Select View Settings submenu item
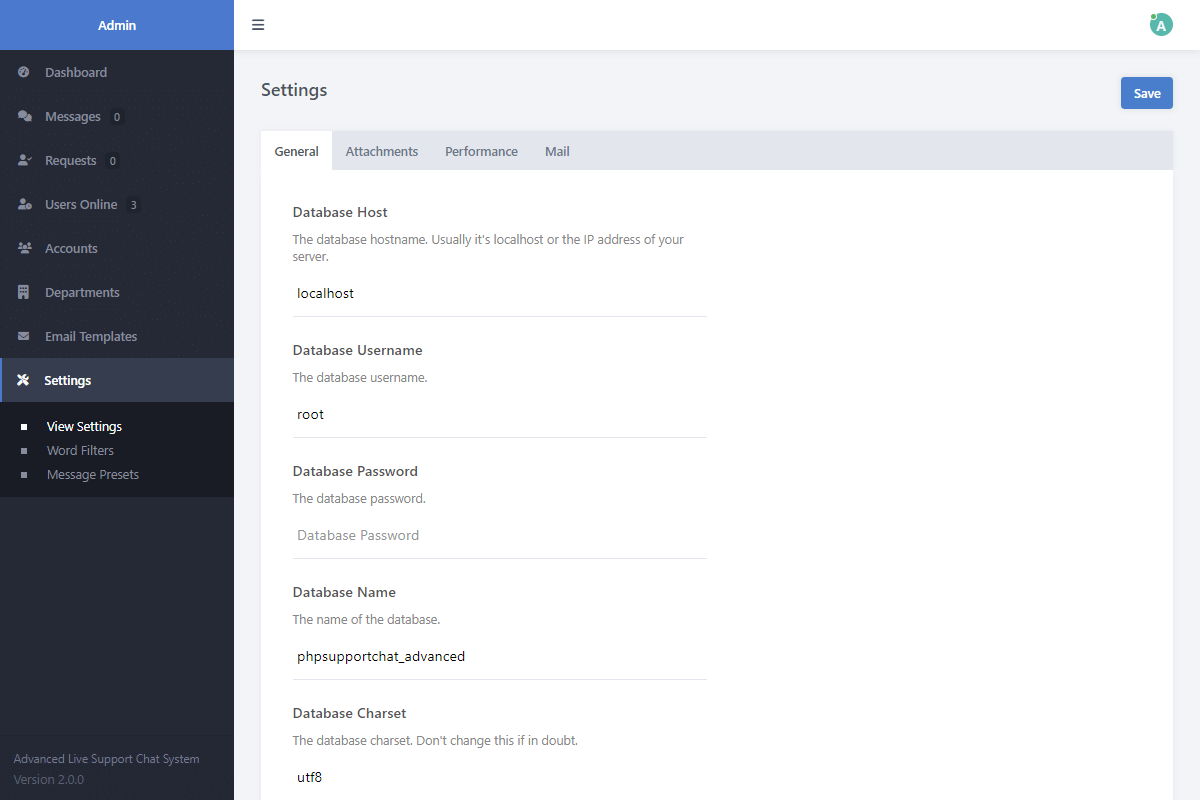 coord(84,426)
